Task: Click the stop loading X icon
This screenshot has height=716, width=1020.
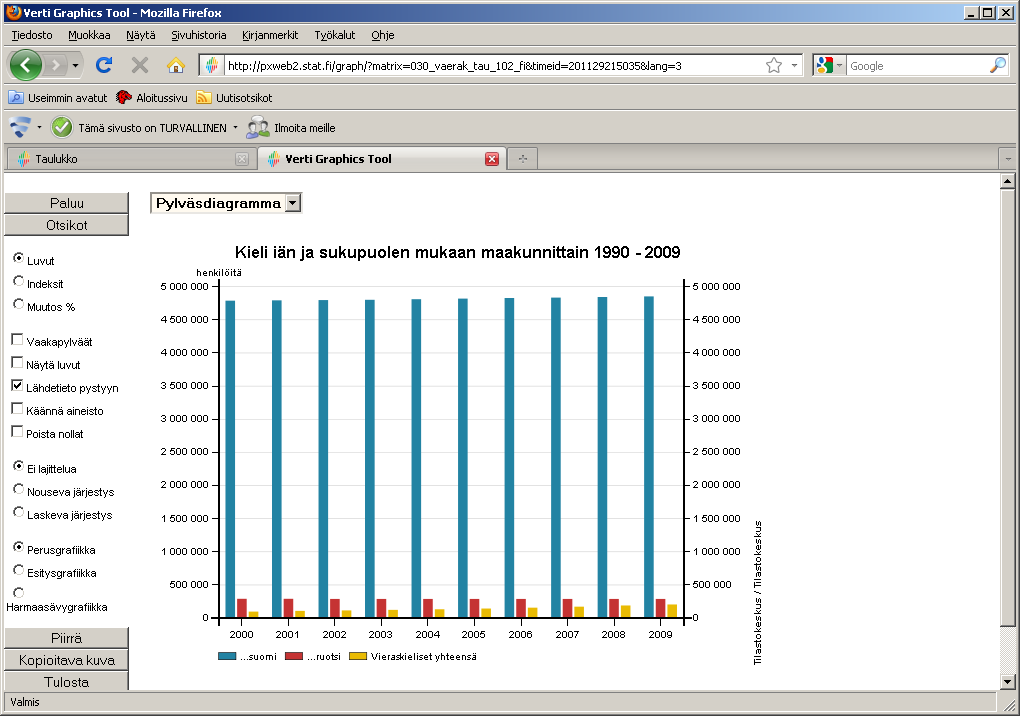Action: click(x=140, y=65)
